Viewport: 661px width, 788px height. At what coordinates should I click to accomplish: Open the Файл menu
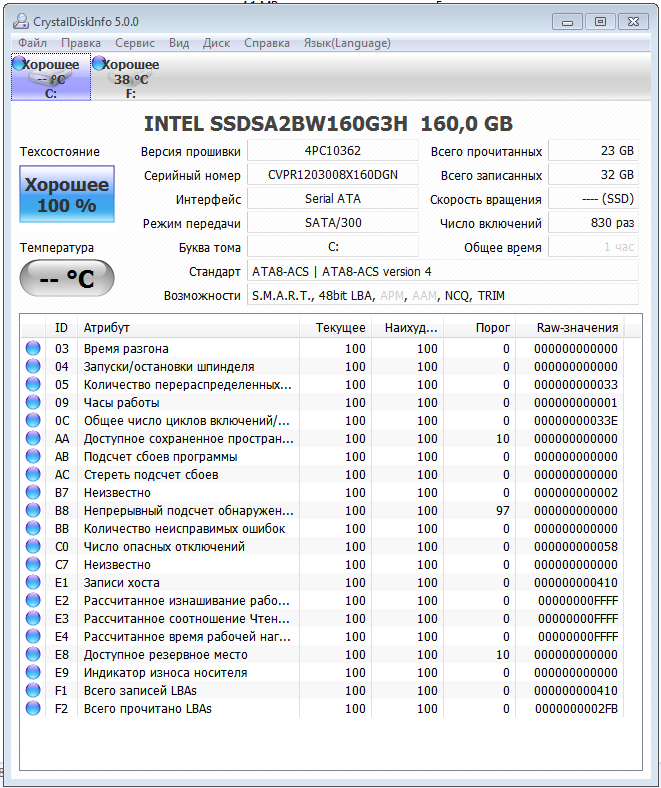pos(32,43)
